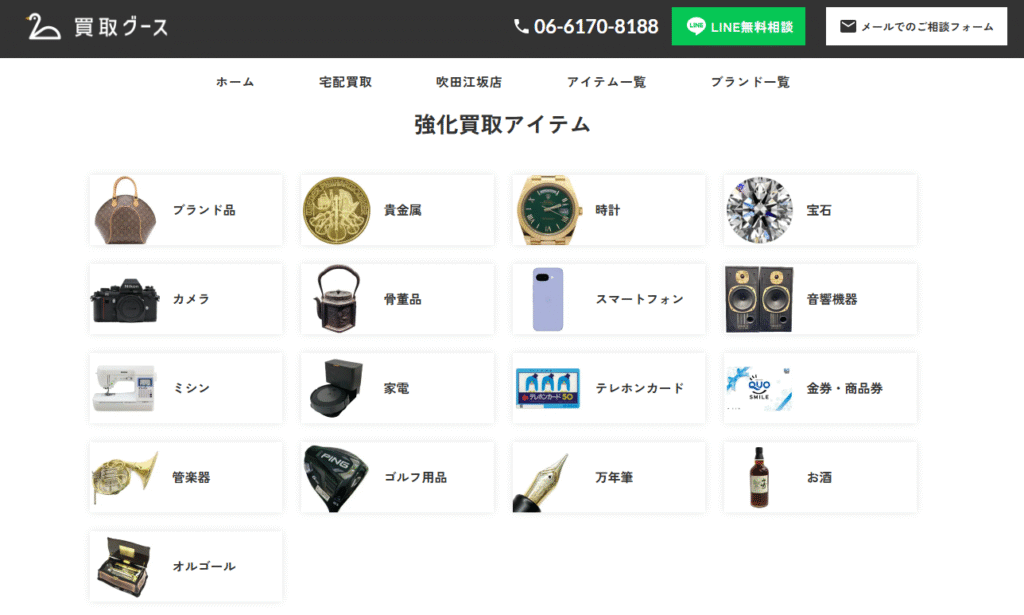Open the ホーム menu item
This screenshot has height=615, width=1024.
(x=234, y=83)
